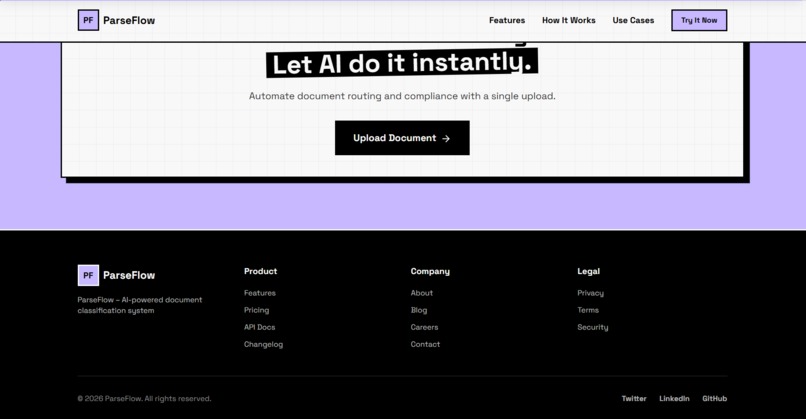This screenshot has height=419, width=806.
Task: Click the footer tagline 'AI-powered document classification system'
Action: 140,305
